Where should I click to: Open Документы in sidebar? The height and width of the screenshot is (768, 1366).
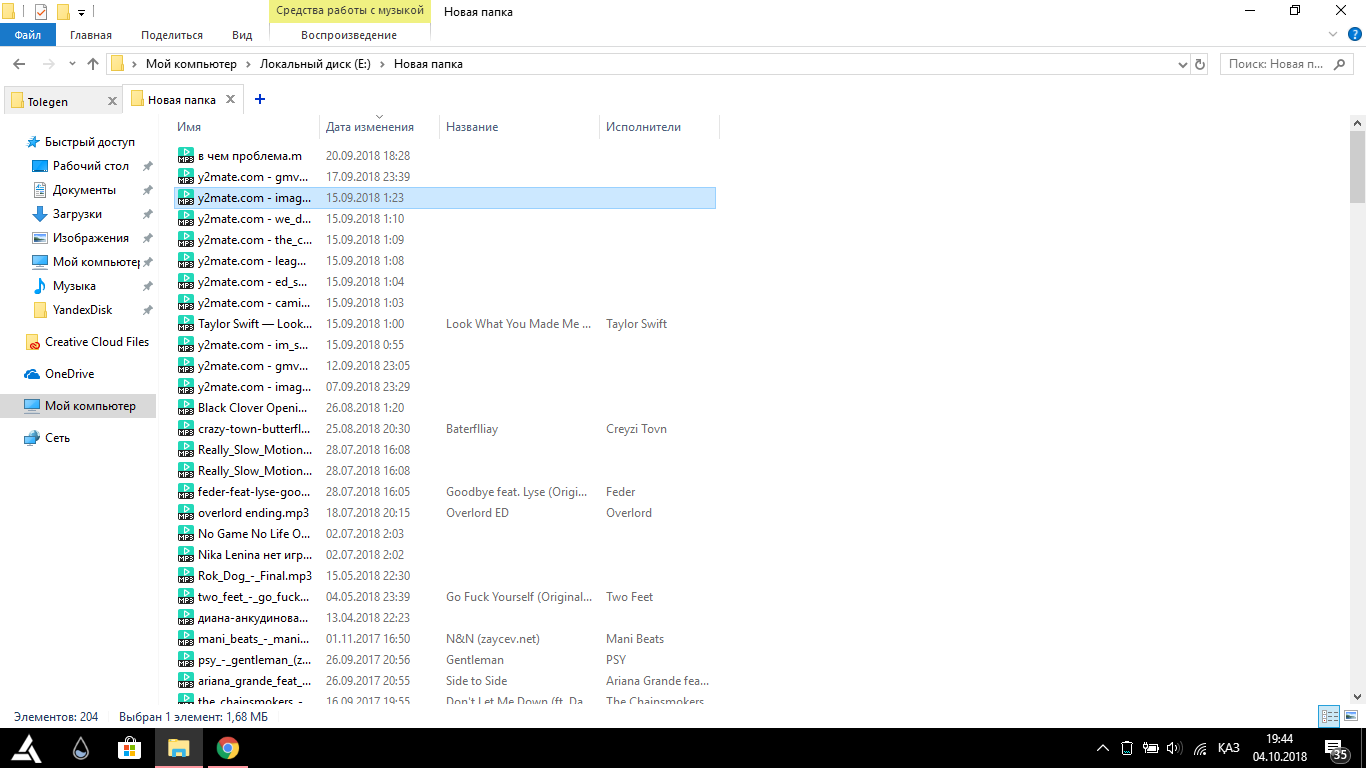(84, 190)
